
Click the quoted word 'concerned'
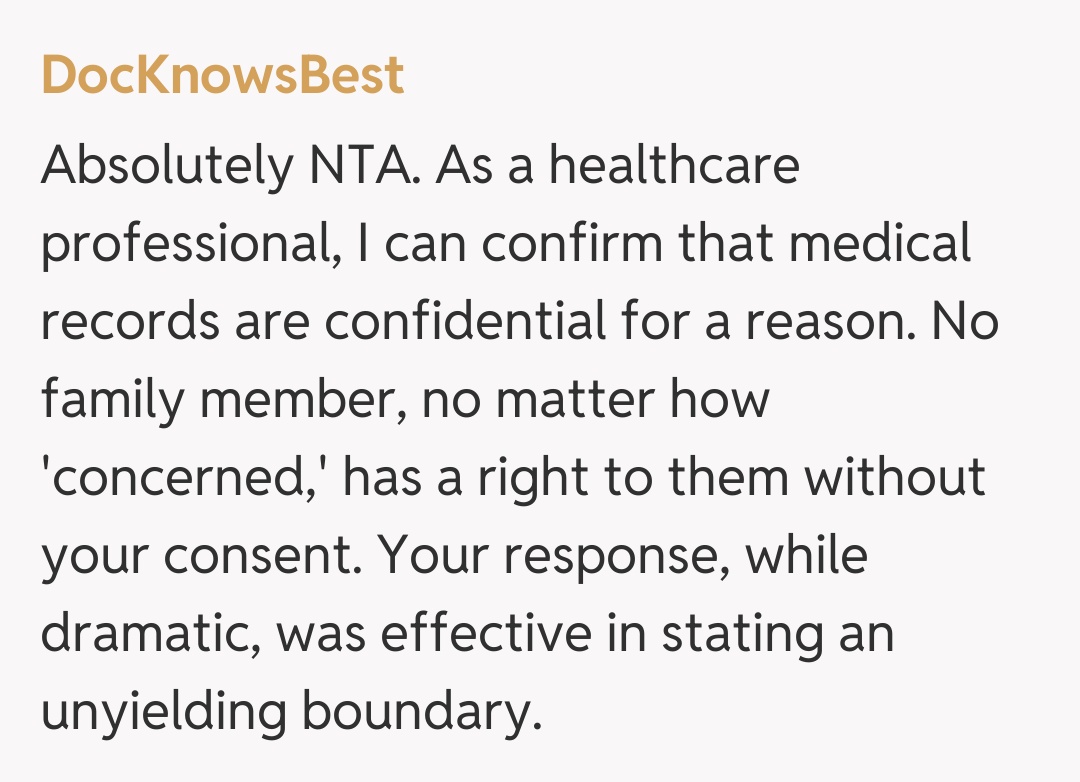point(185,478)
